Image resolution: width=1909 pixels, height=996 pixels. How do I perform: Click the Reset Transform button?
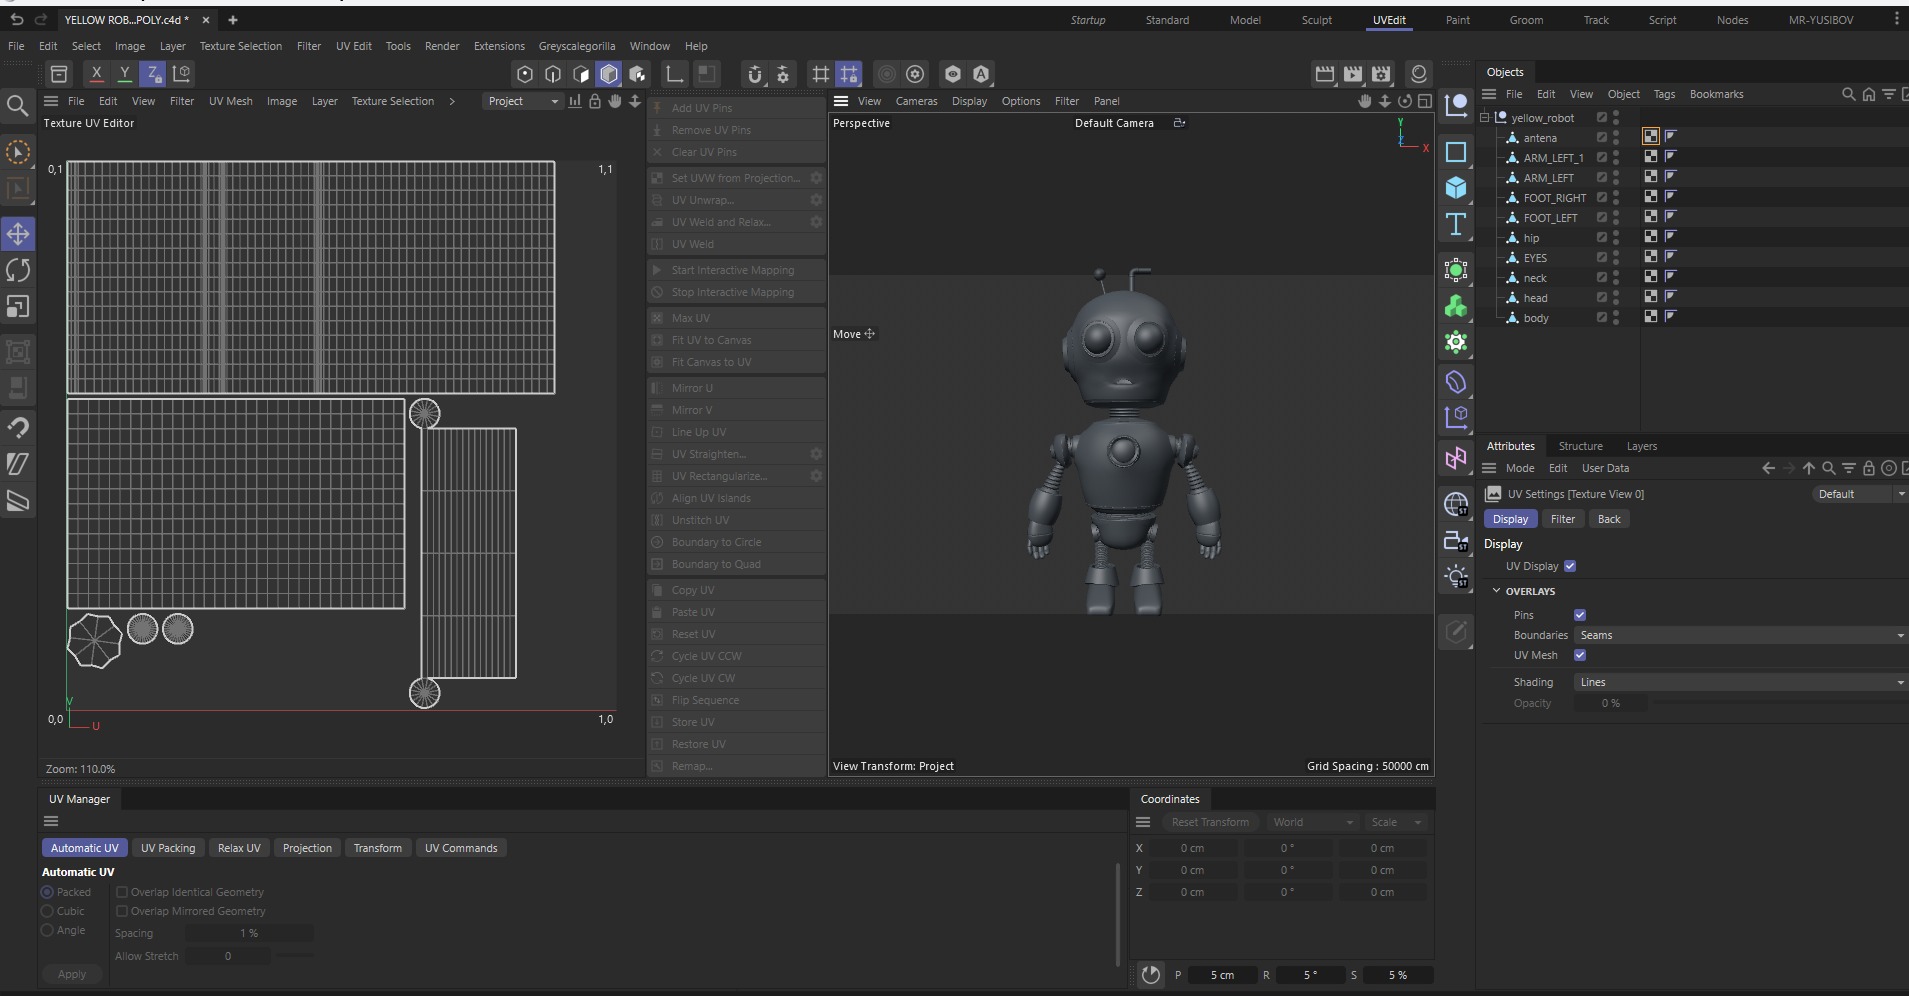pyautogui.click(x=1210, y=822)
